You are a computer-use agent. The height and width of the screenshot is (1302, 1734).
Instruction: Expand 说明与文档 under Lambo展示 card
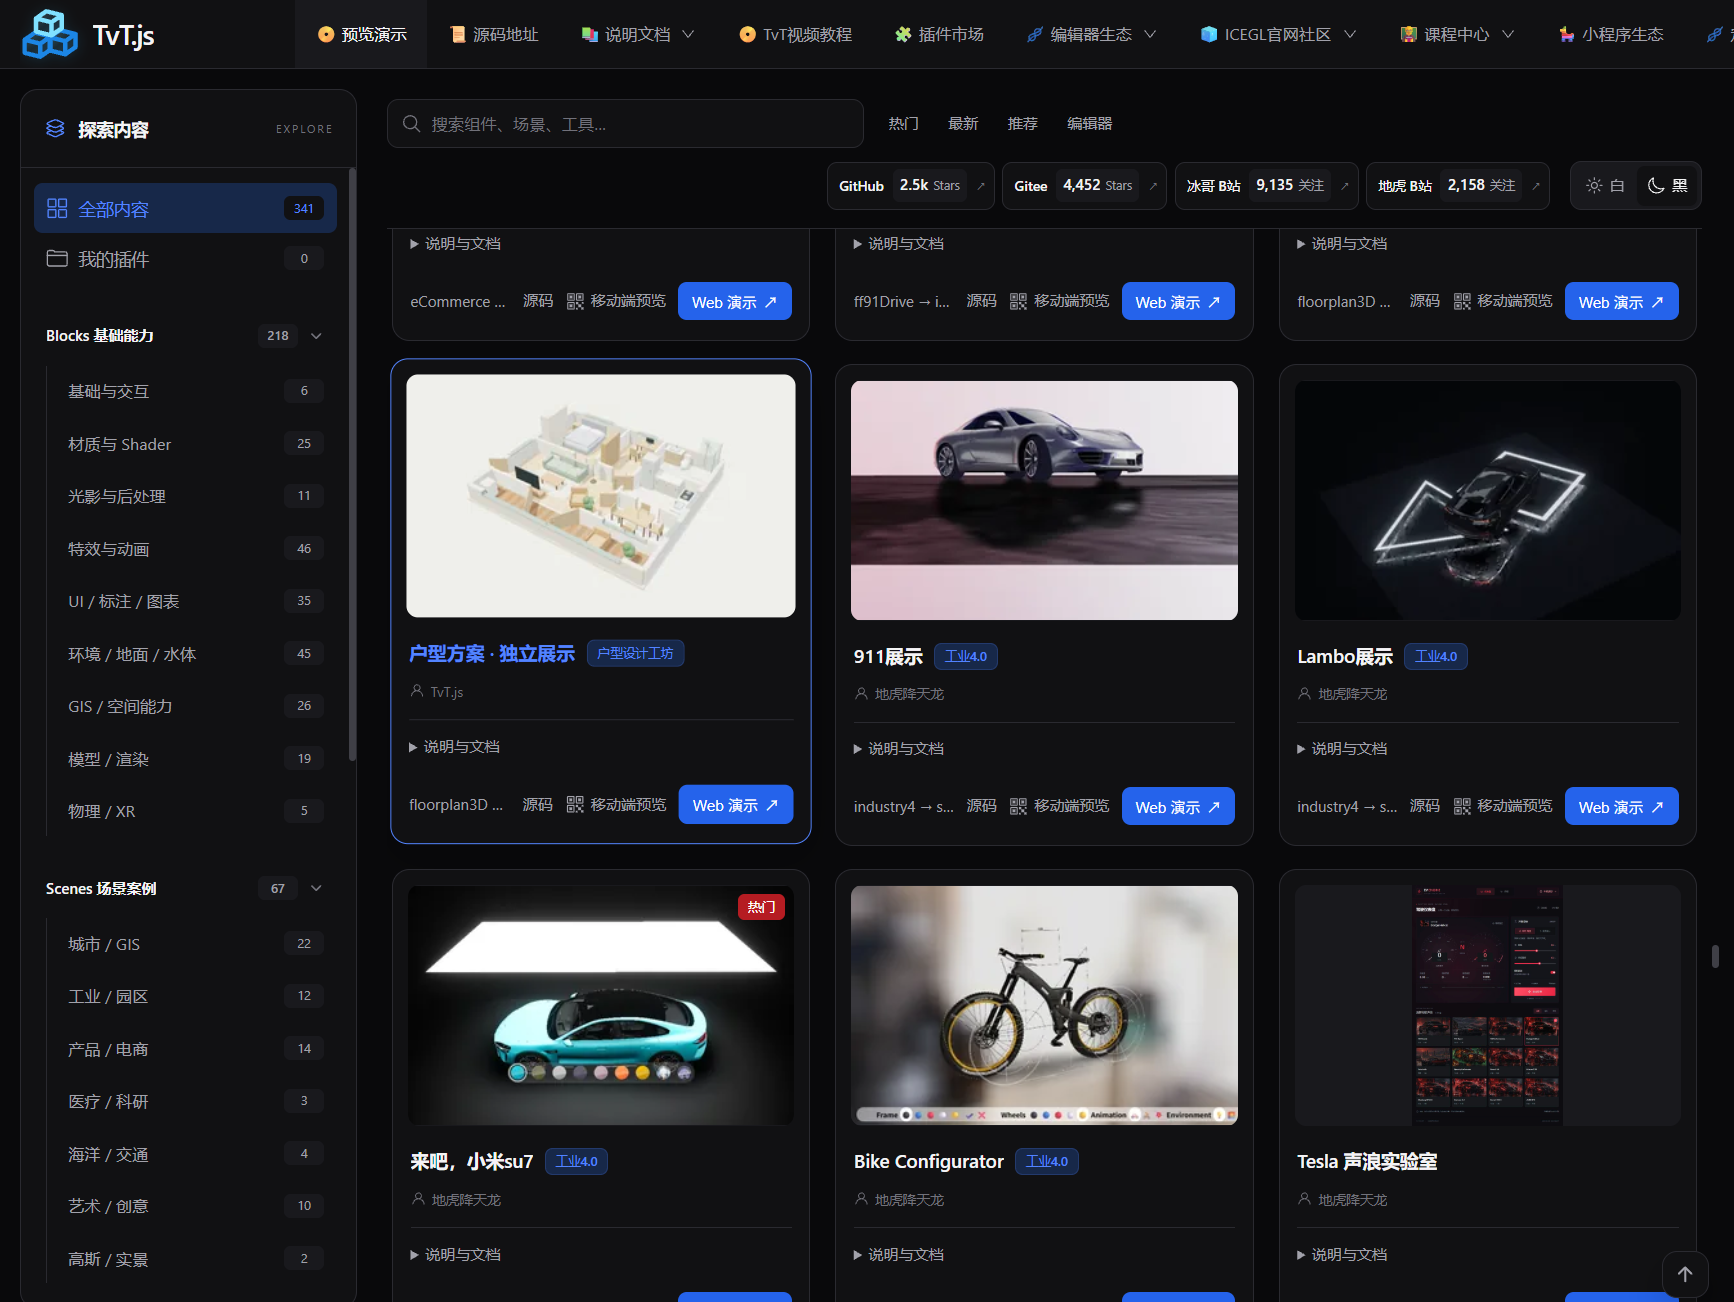(1341, 749)
